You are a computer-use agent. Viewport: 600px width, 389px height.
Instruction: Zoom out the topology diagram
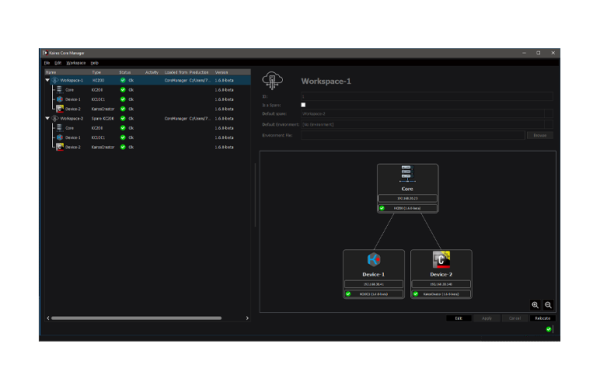[x=548, y=305]
